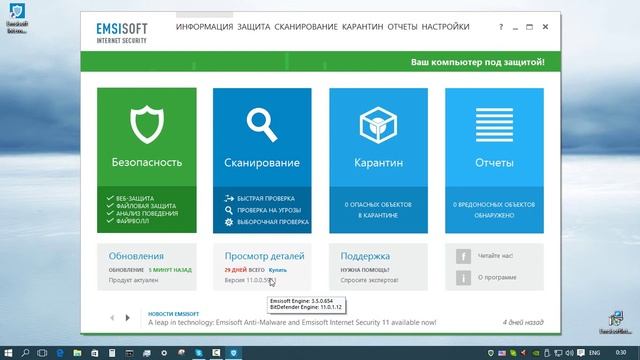The image size is (640, 360).
Task: Open help via question mark icon
Action: 501,27
